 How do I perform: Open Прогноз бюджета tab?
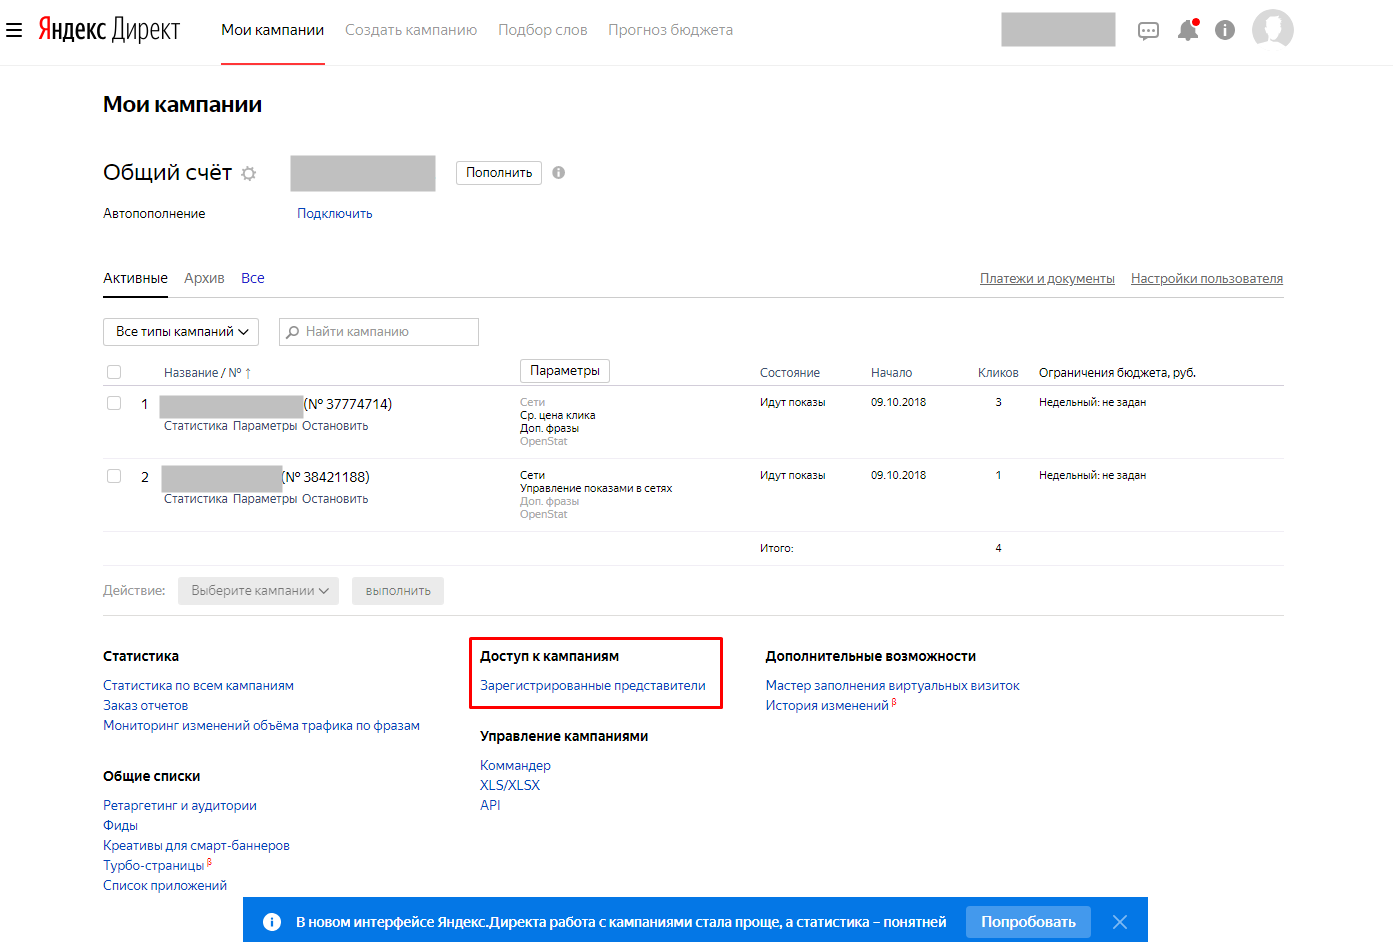point(671,30)
